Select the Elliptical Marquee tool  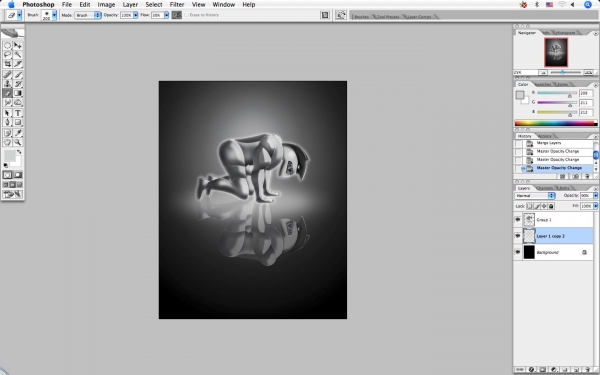[7, 46]
